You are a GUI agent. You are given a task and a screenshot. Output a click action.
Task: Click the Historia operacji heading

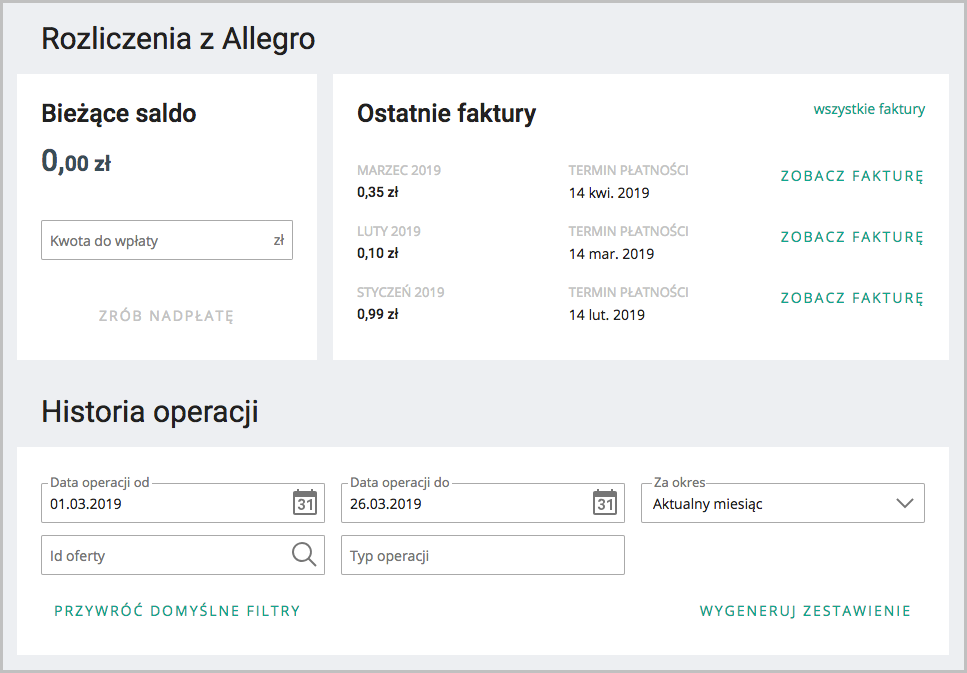[150, 412]
